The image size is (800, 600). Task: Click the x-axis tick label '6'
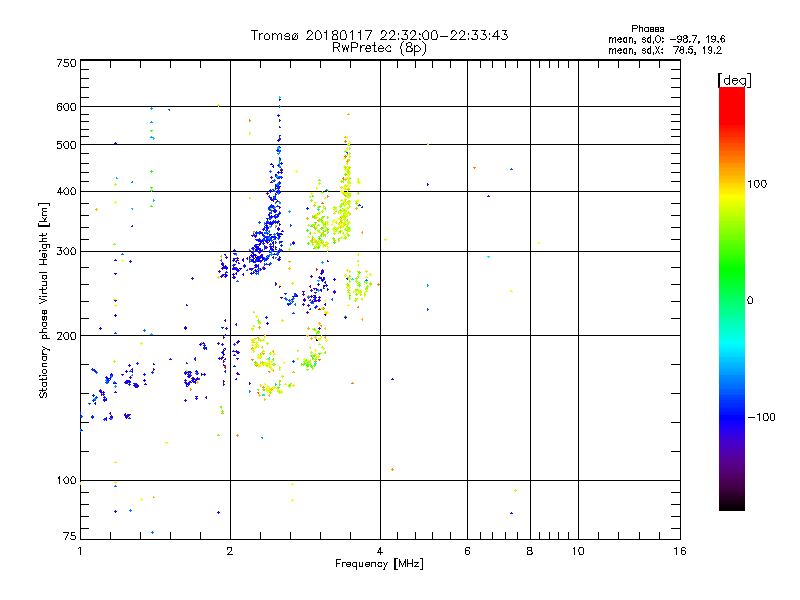pyautogui.click(x=467, y=551)
